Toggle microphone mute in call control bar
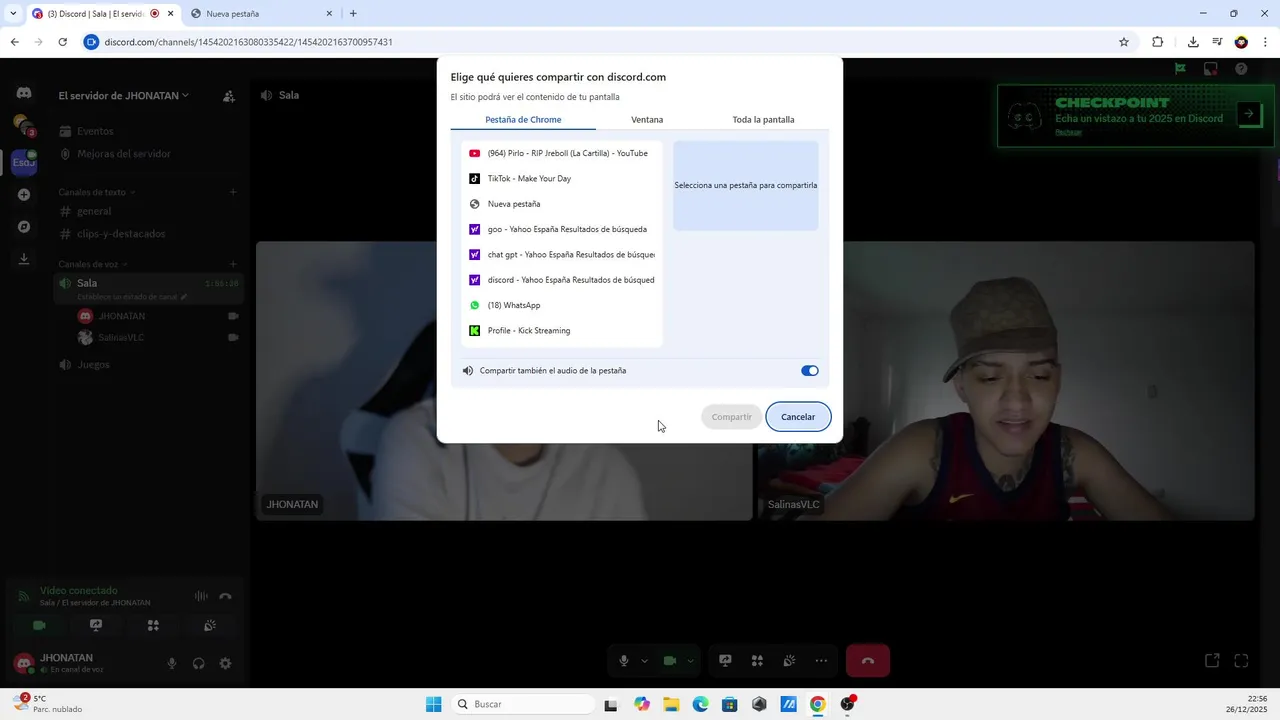The image size is (1280, 720). click(624, 661)
